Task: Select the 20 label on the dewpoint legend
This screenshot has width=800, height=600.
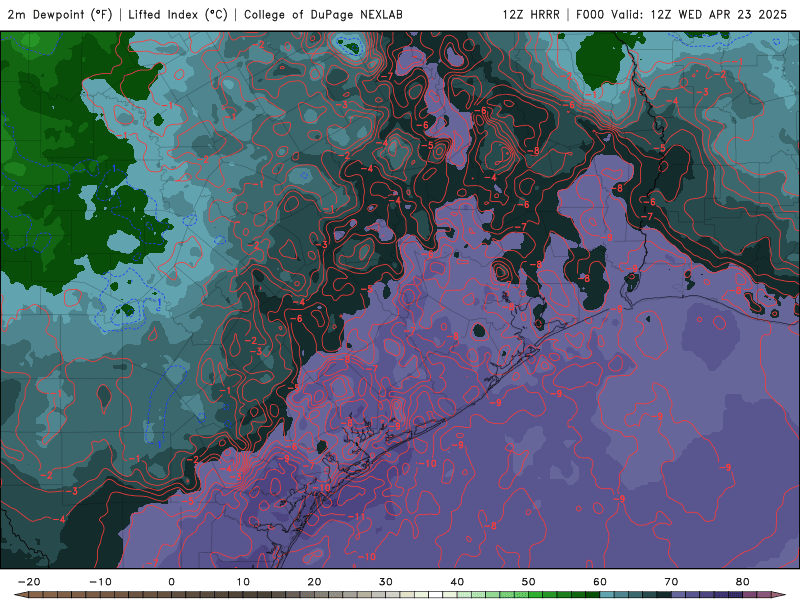Action: click(x=314, y=582)
